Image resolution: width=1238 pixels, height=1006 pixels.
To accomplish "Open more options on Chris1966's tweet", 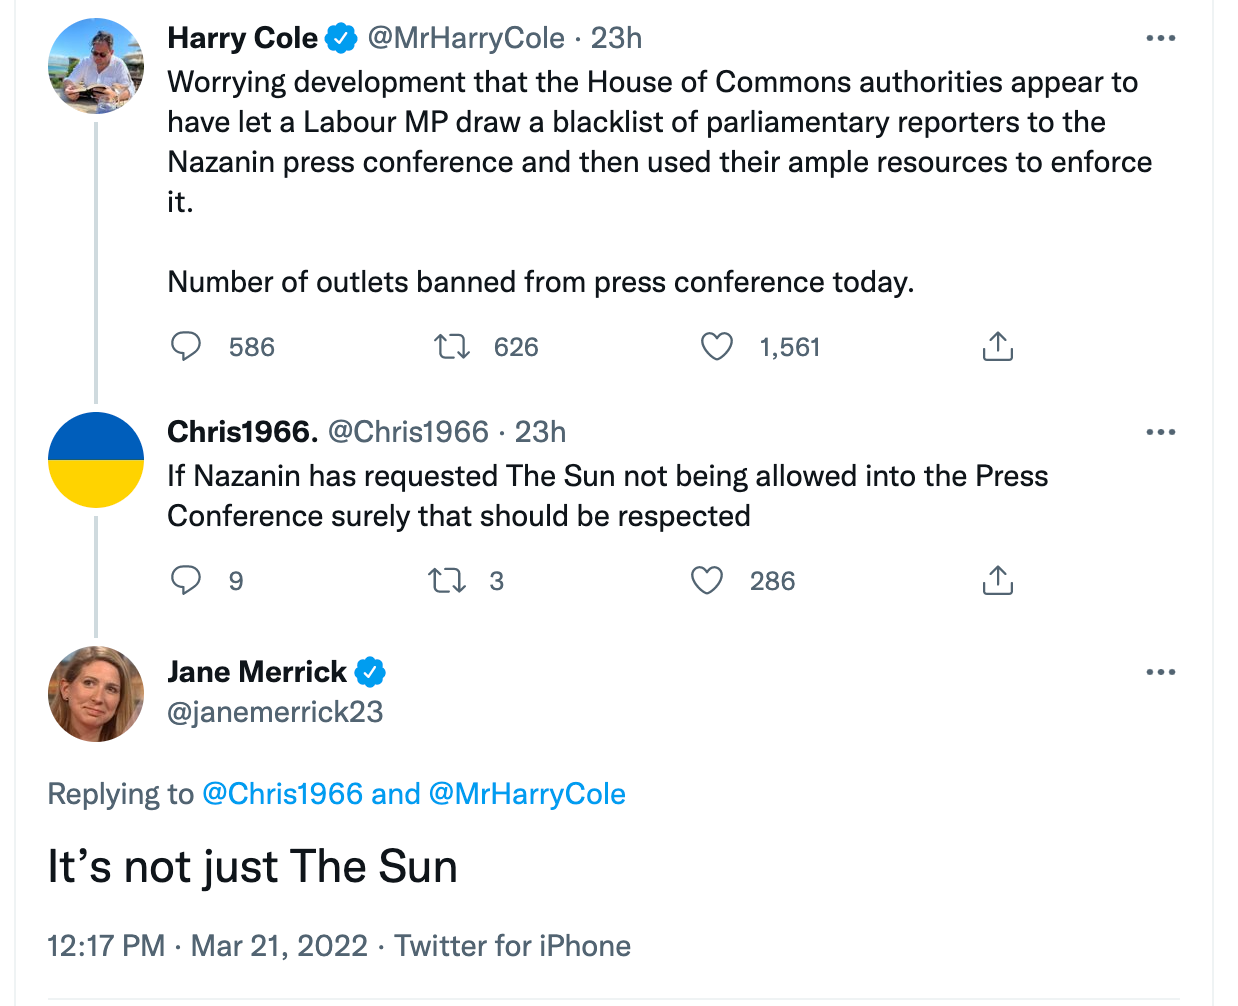I will pos(1160,432).
